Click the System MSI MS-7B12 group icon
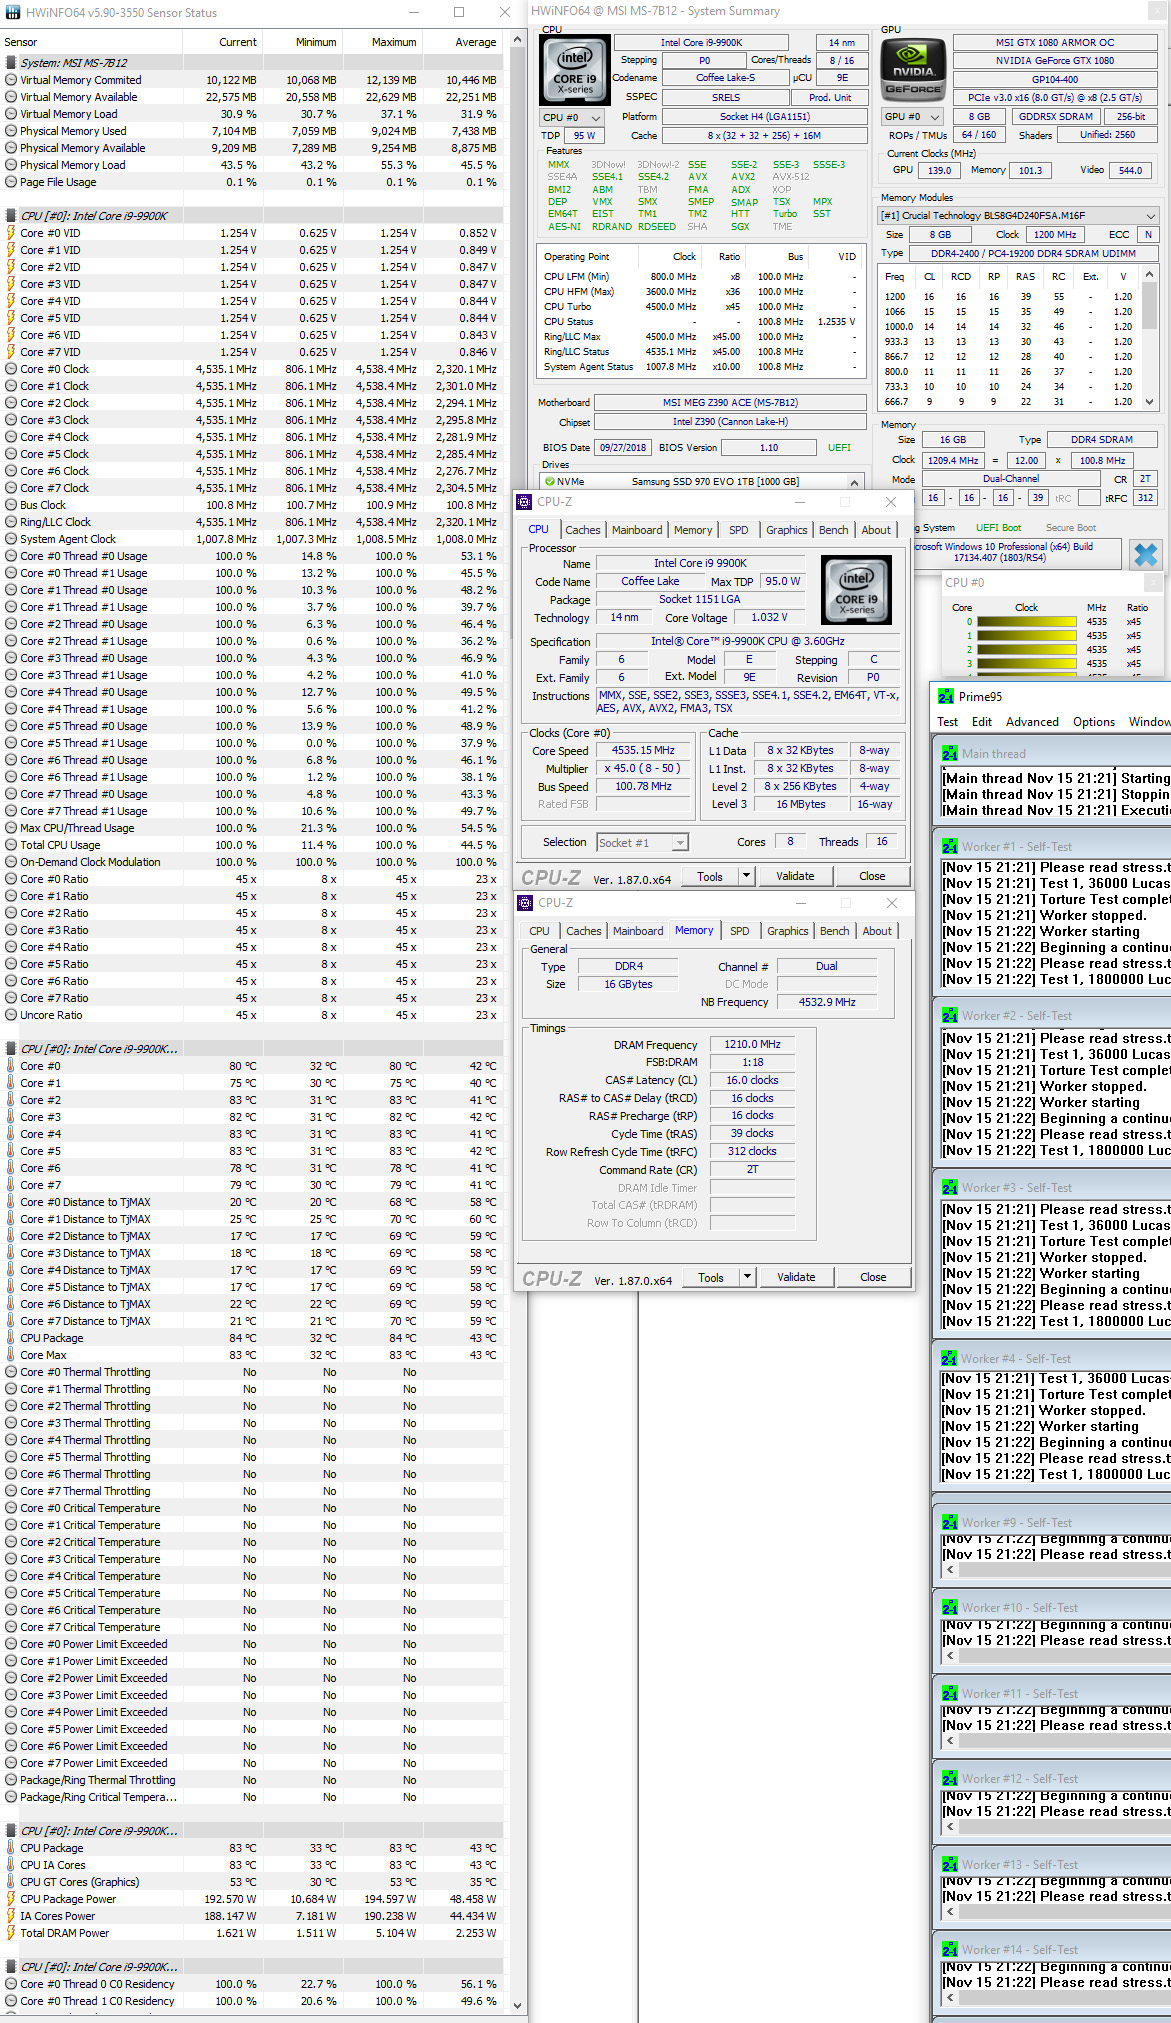Image resolution: width=1171 pixels, height=2023 pixels. [11, 62]
